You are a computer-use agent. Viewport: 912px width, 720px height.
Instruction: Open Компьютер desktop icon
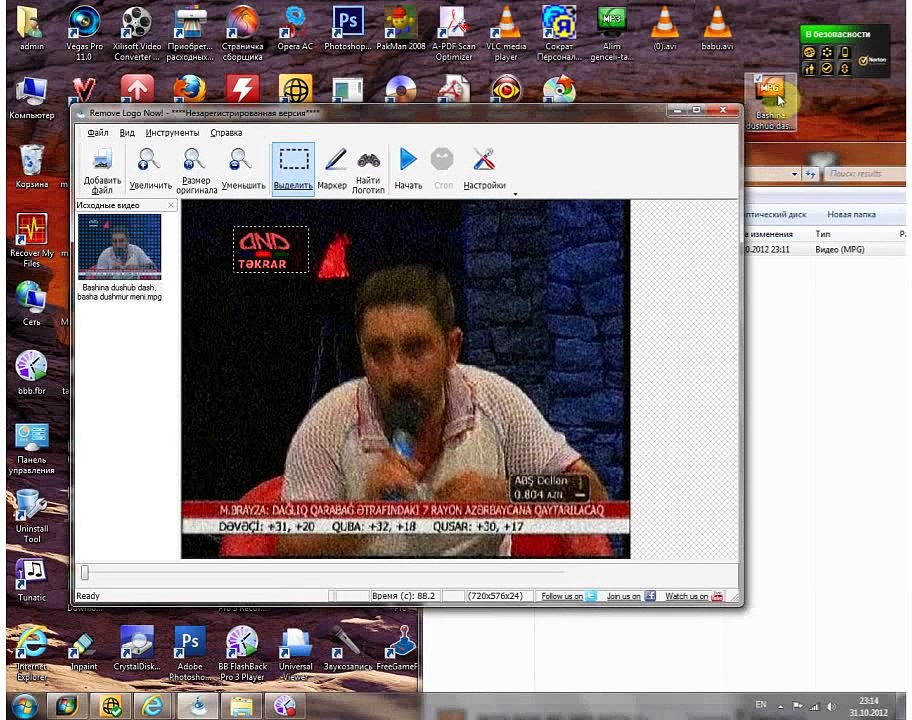tap(31, 98)
